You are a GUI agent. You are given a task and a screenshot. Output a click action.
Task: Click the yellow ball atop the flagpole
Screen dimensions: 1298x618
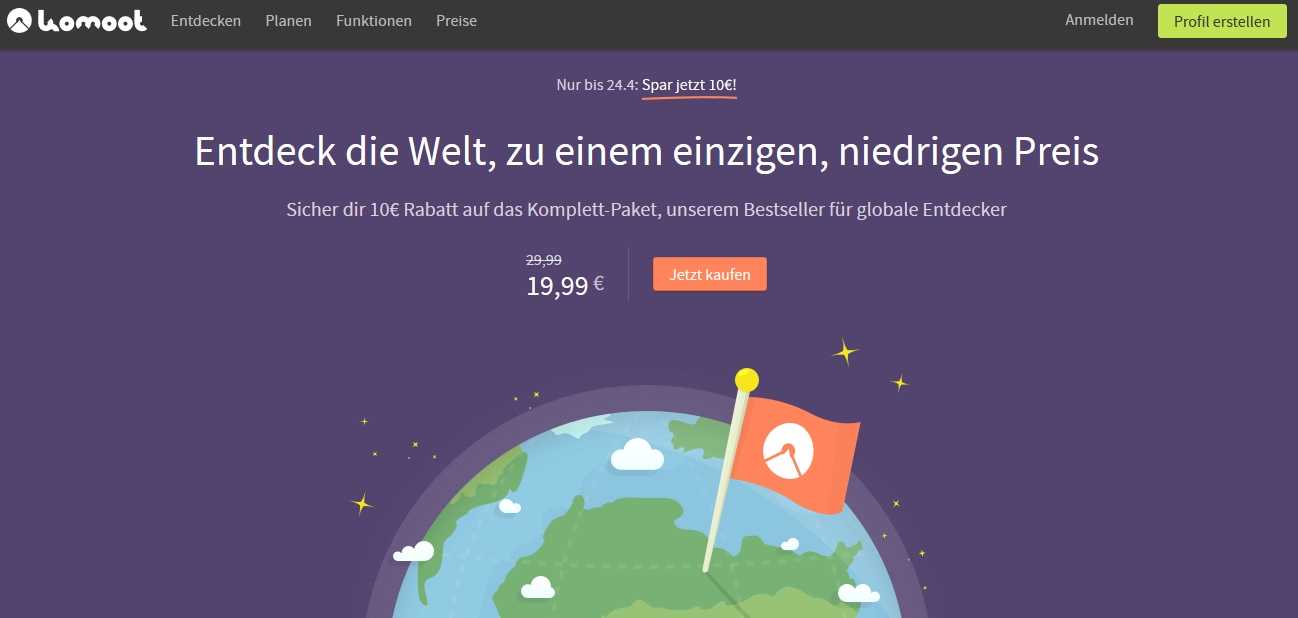tap(746, 379)
